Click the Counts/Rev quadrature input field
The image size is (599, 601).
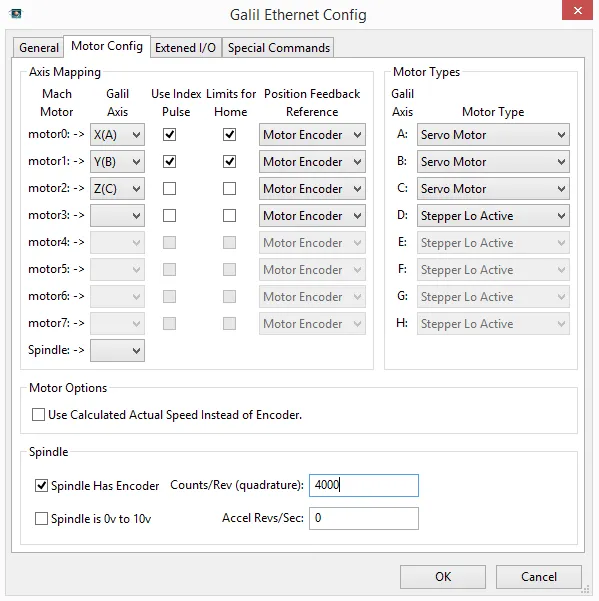click(x=364, y=485)
